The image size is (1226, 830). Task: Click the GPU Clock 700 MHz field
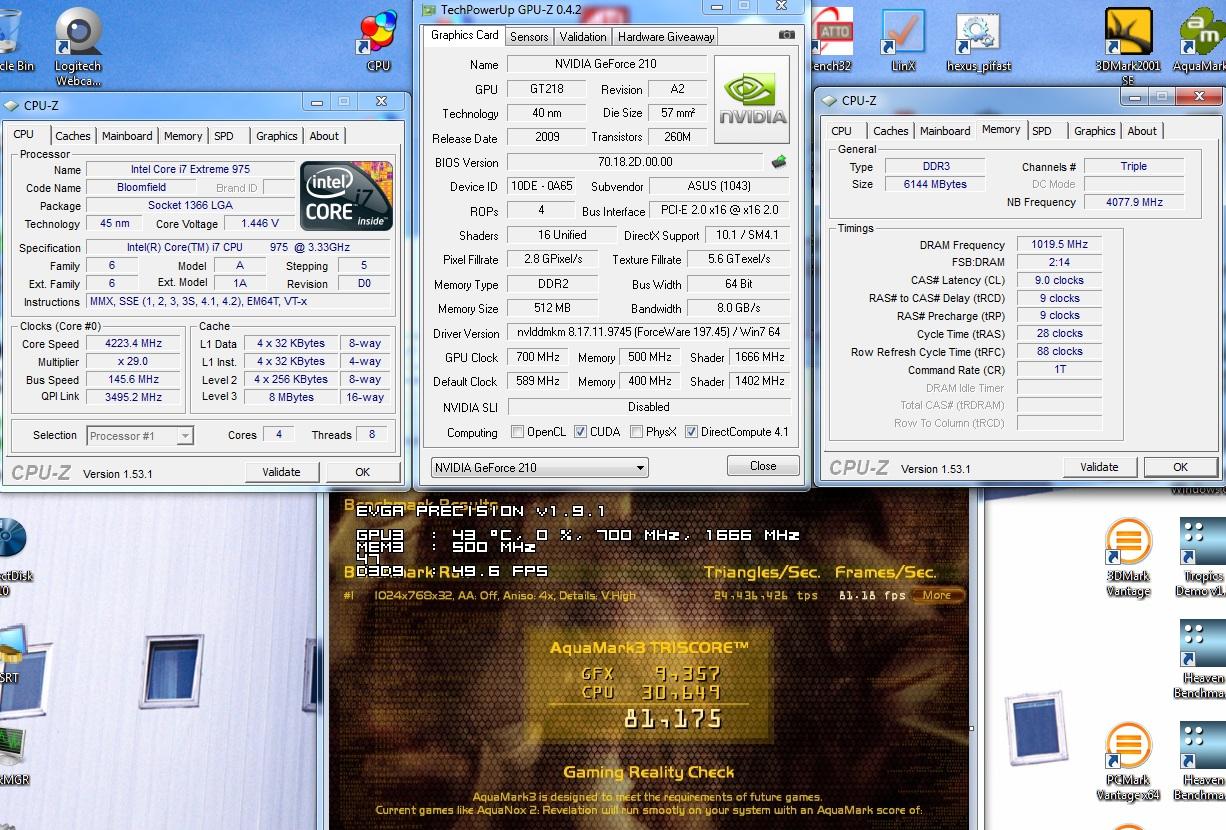[x=538, y=357]
